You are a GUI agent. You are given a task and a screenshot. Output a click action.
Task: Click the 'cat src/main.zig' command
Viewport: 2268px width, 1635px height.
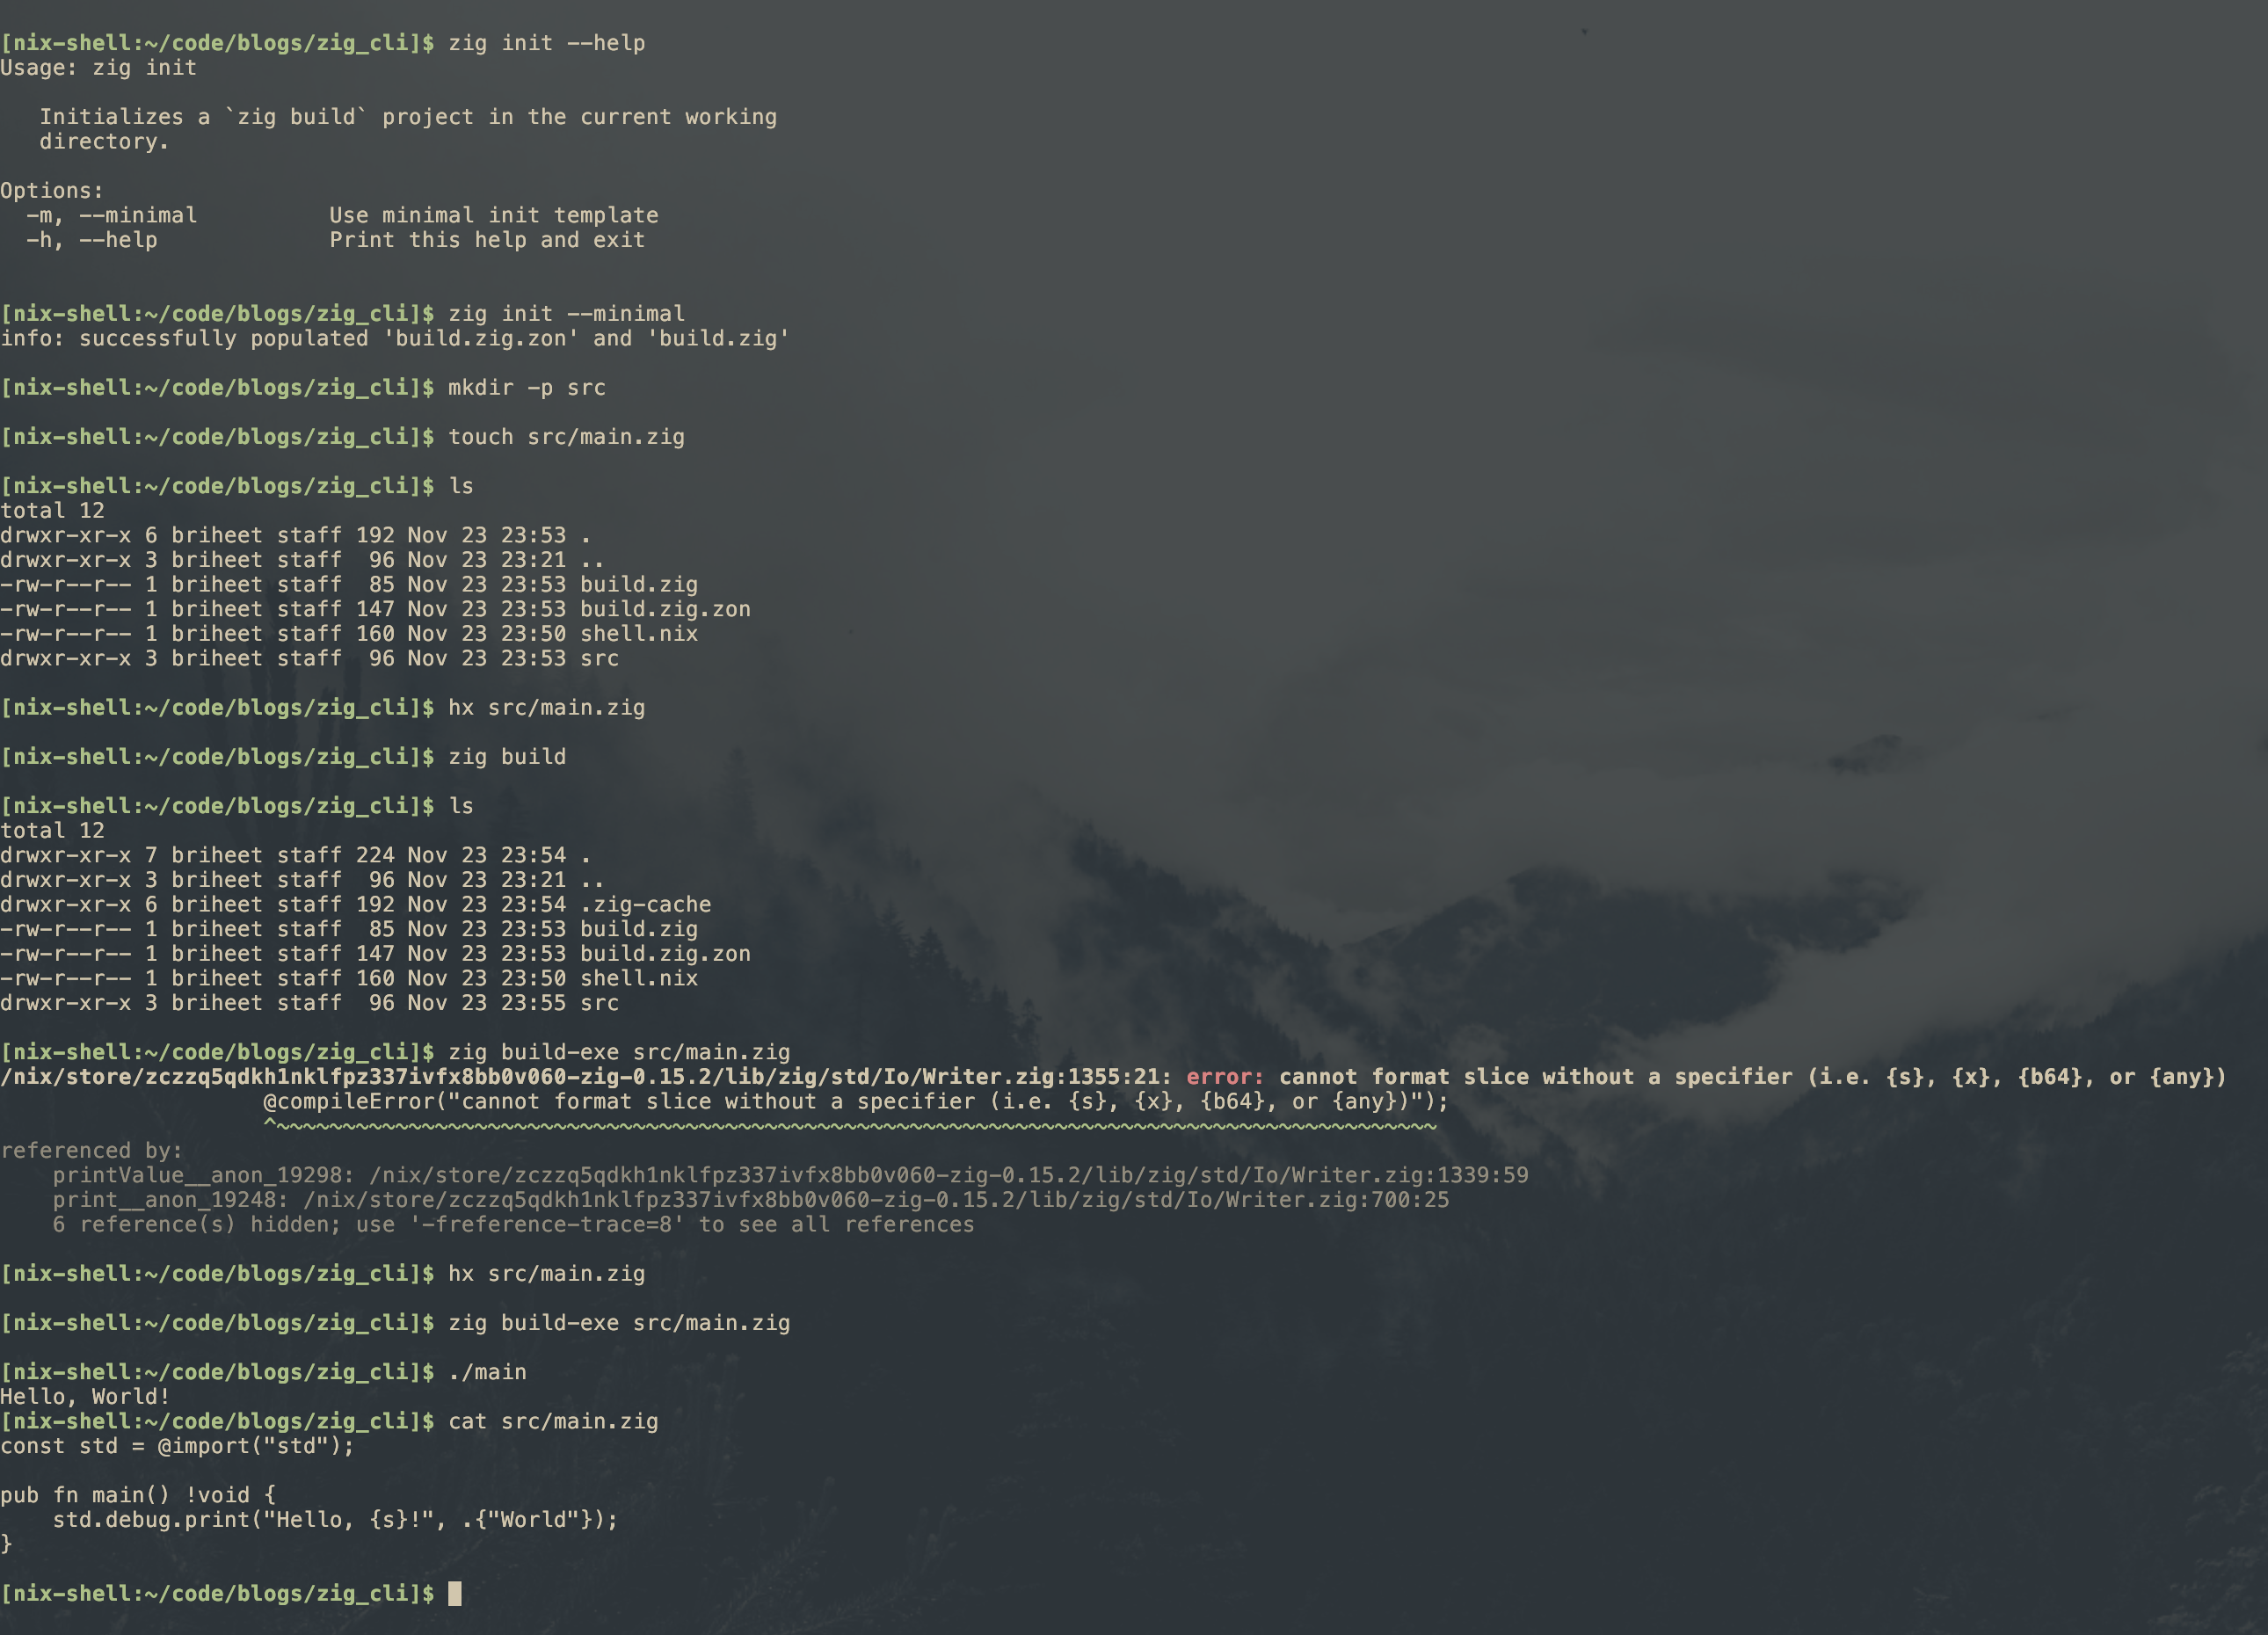click(553, 1421)
